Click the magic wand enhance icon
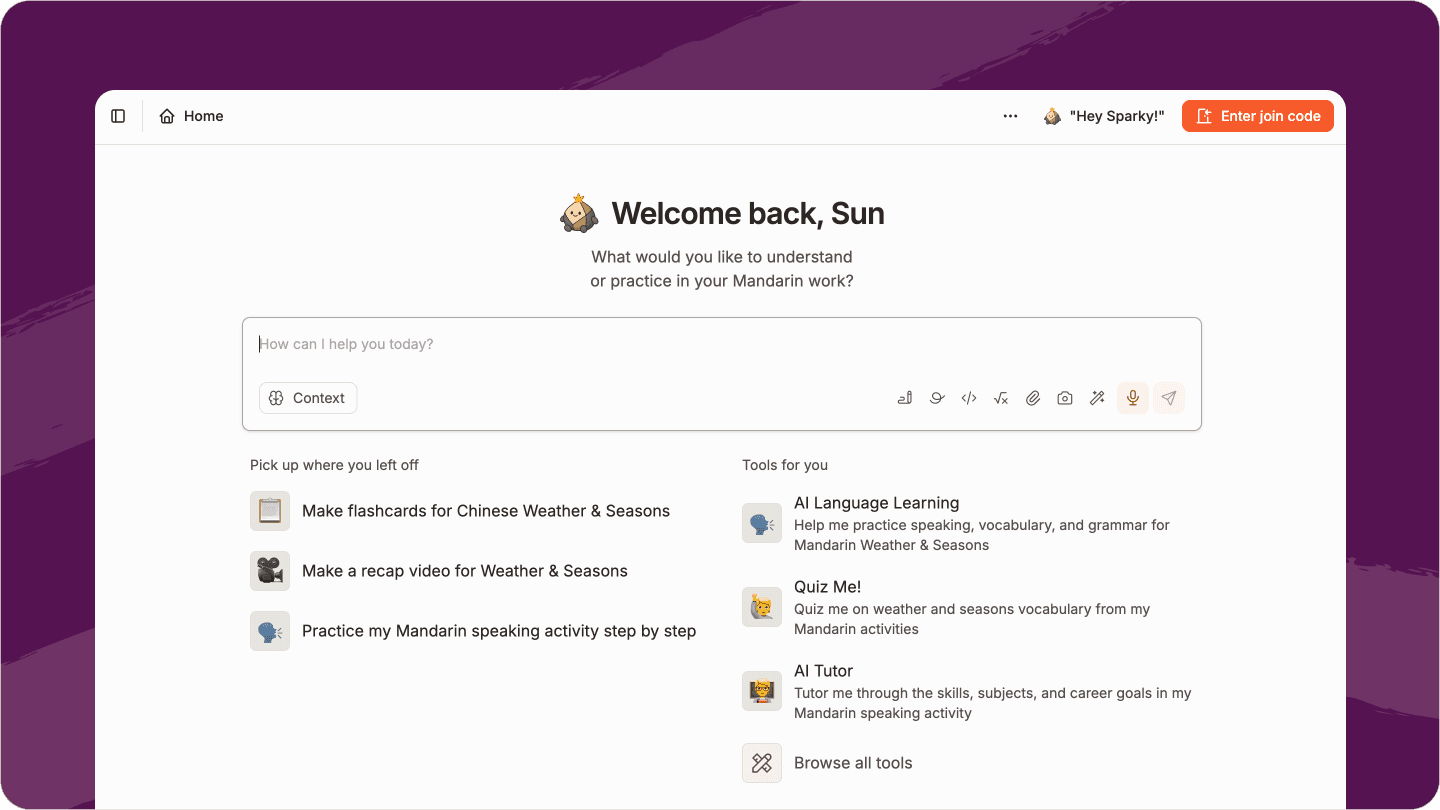This screenshot has height=810, width=1440. click(1097, 398)
